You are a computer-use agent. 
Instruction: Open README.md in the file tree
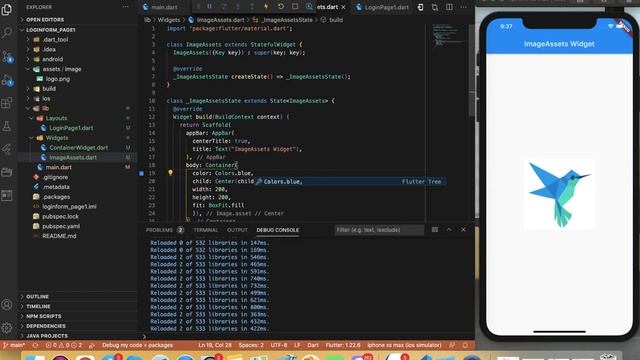point(59,236)
